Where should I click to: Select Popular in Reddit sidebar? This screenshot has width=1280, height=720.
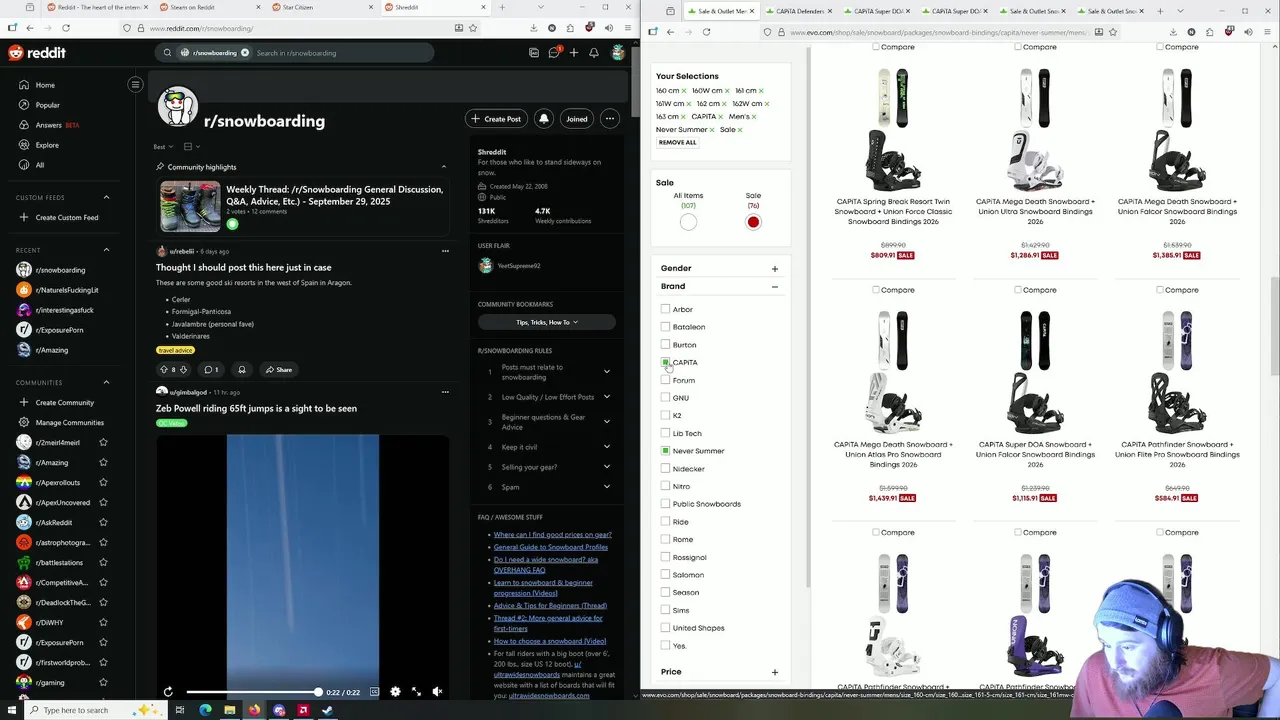48,105
